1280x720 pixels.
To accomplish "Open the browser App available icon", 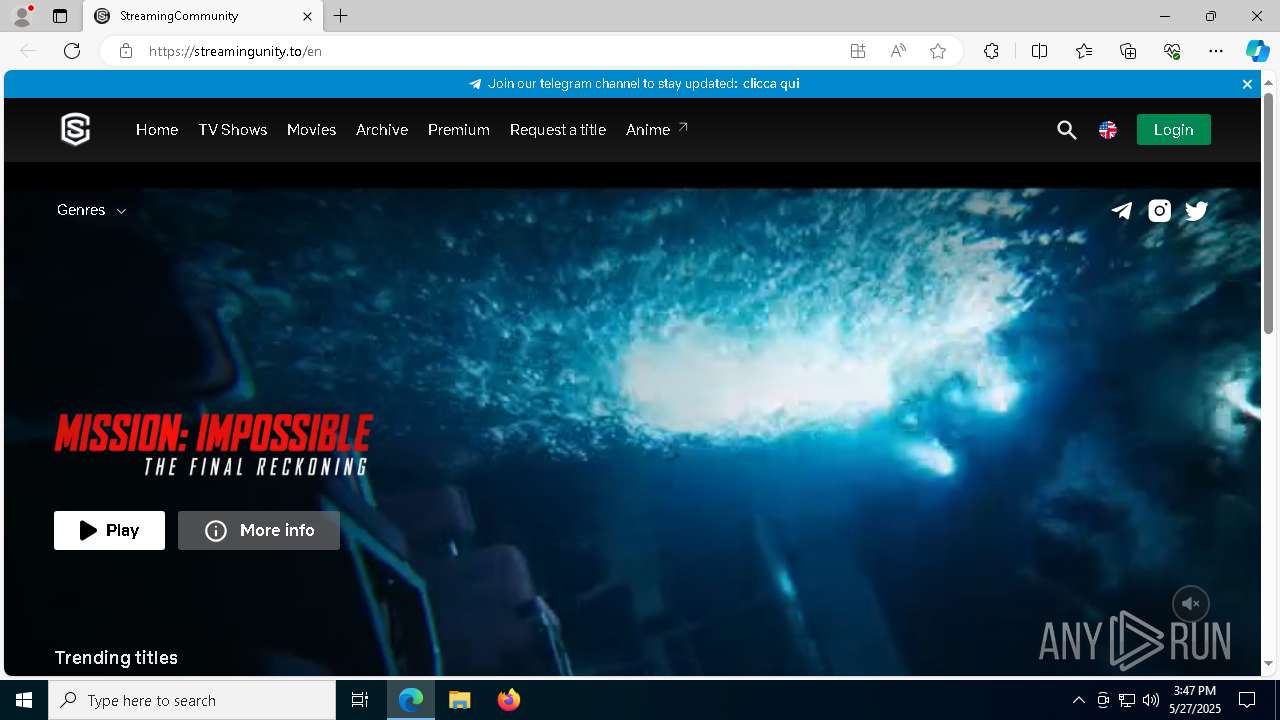I will click(x=858, y=51).
